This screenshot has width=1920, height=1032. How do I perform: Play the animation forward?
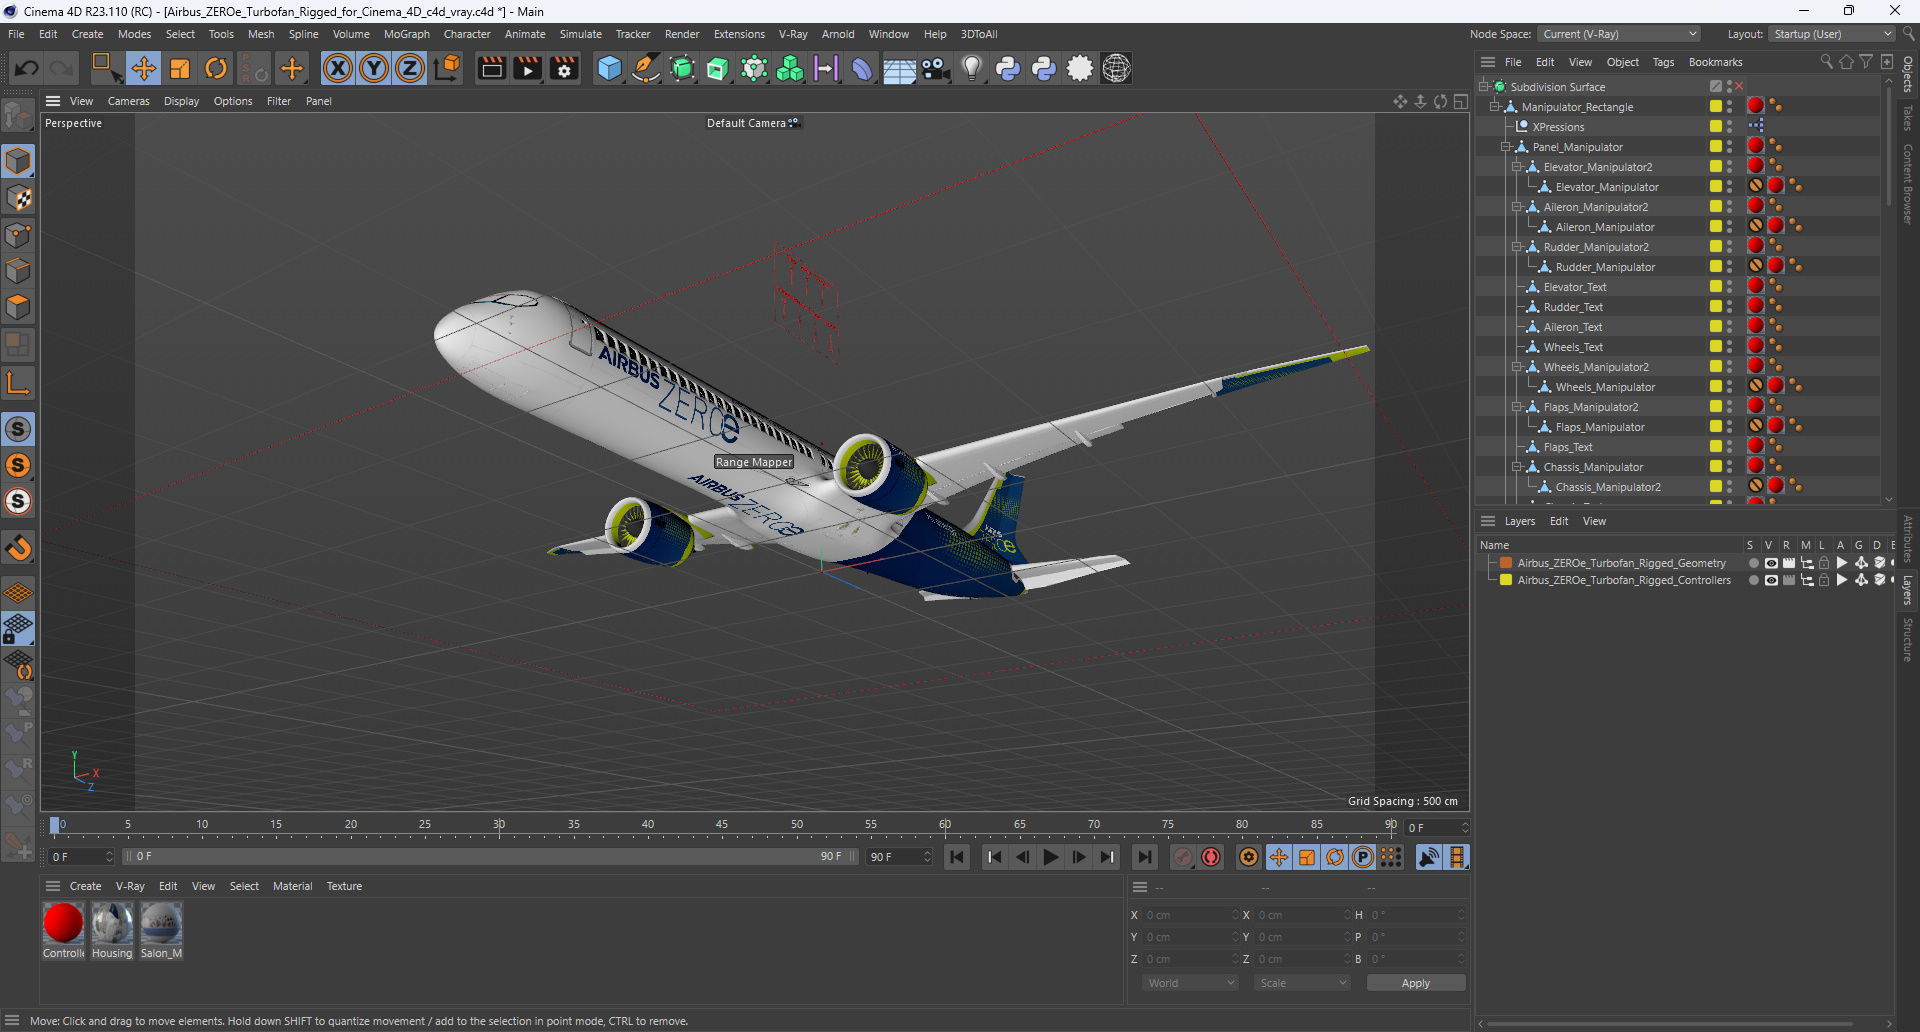point(1050,857)
